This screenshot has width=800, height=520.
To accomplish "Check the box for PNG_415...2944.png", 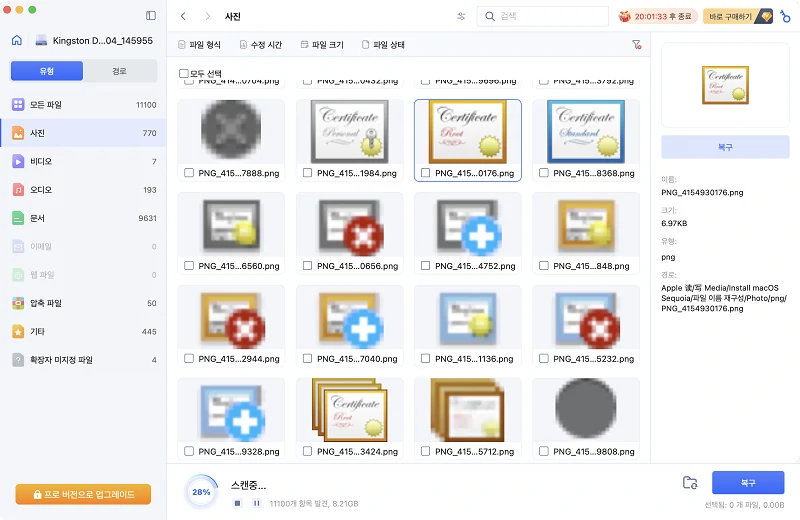I will click(189, 359).
